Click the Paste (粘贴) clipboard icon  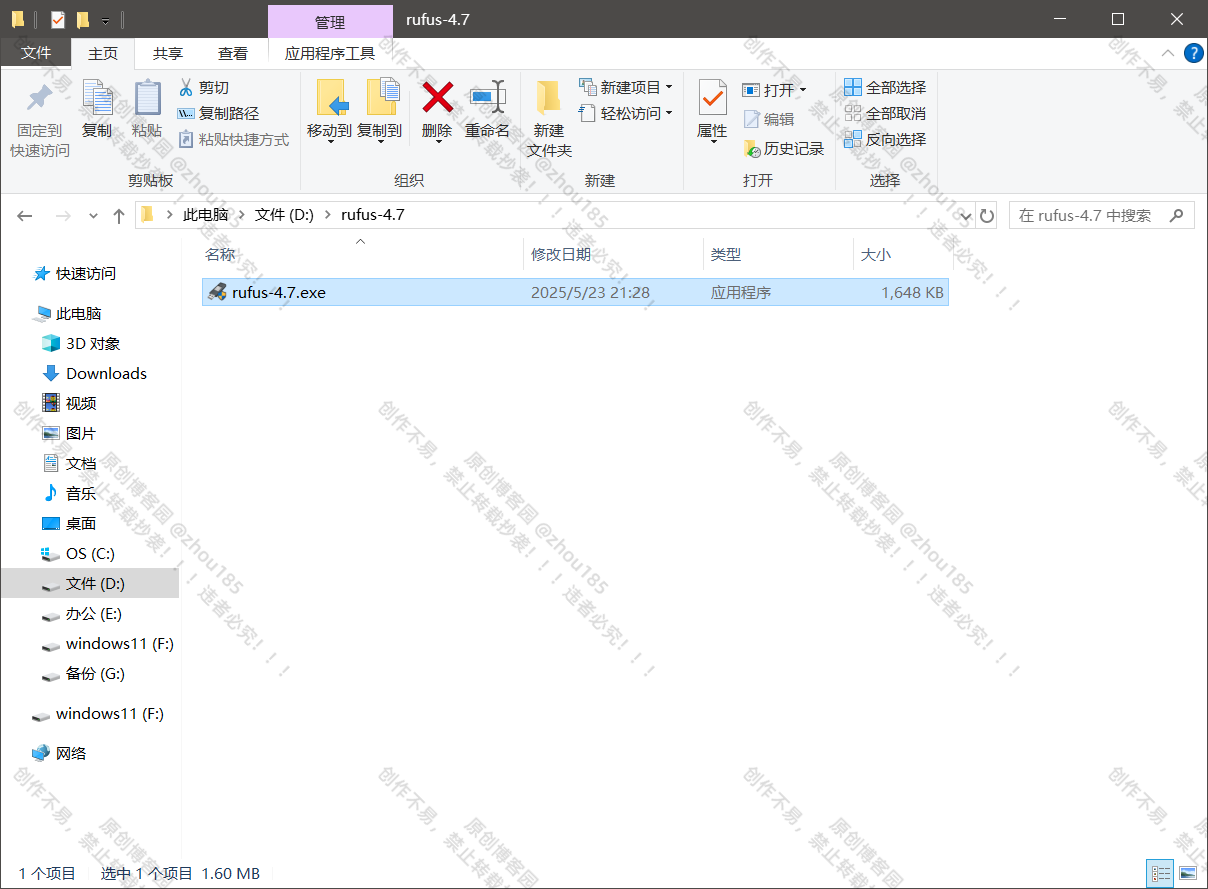(147, 98)
